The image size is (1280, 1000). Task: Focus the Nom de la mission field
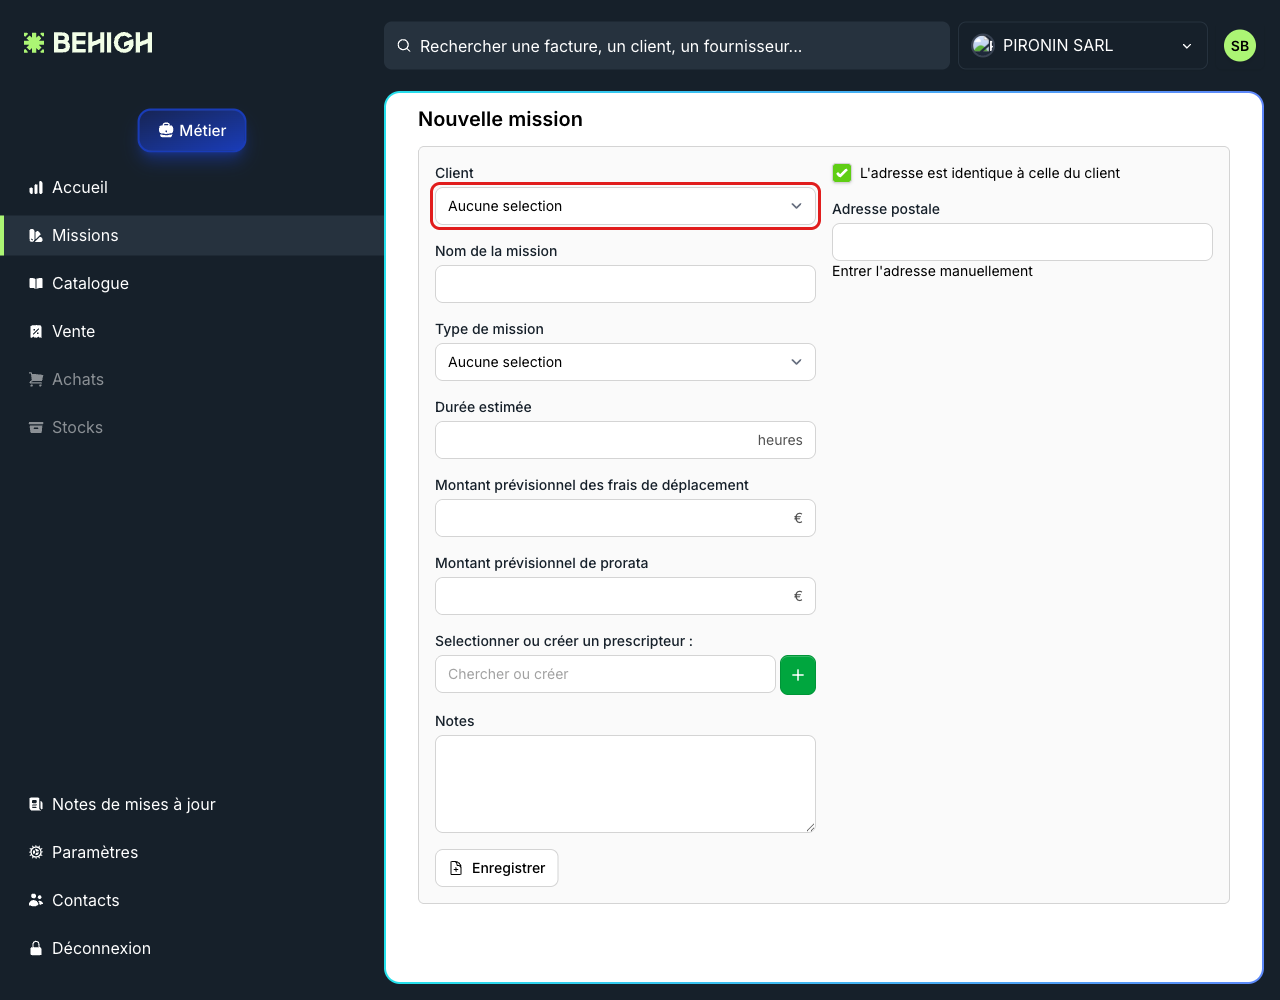(x=625, y=284)
